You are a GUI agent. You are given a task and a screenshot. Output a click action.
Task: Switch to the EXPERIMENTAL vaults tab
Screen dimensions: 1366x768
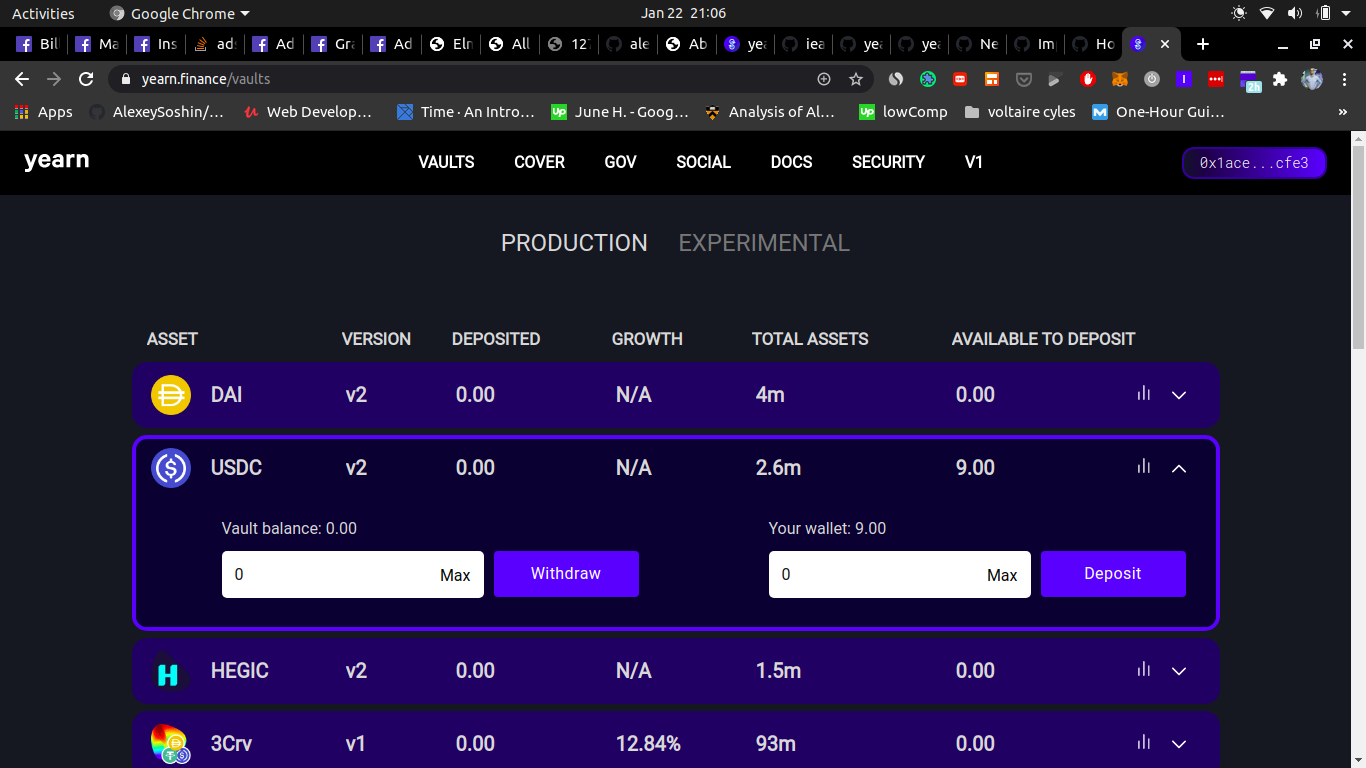point(764,243)
